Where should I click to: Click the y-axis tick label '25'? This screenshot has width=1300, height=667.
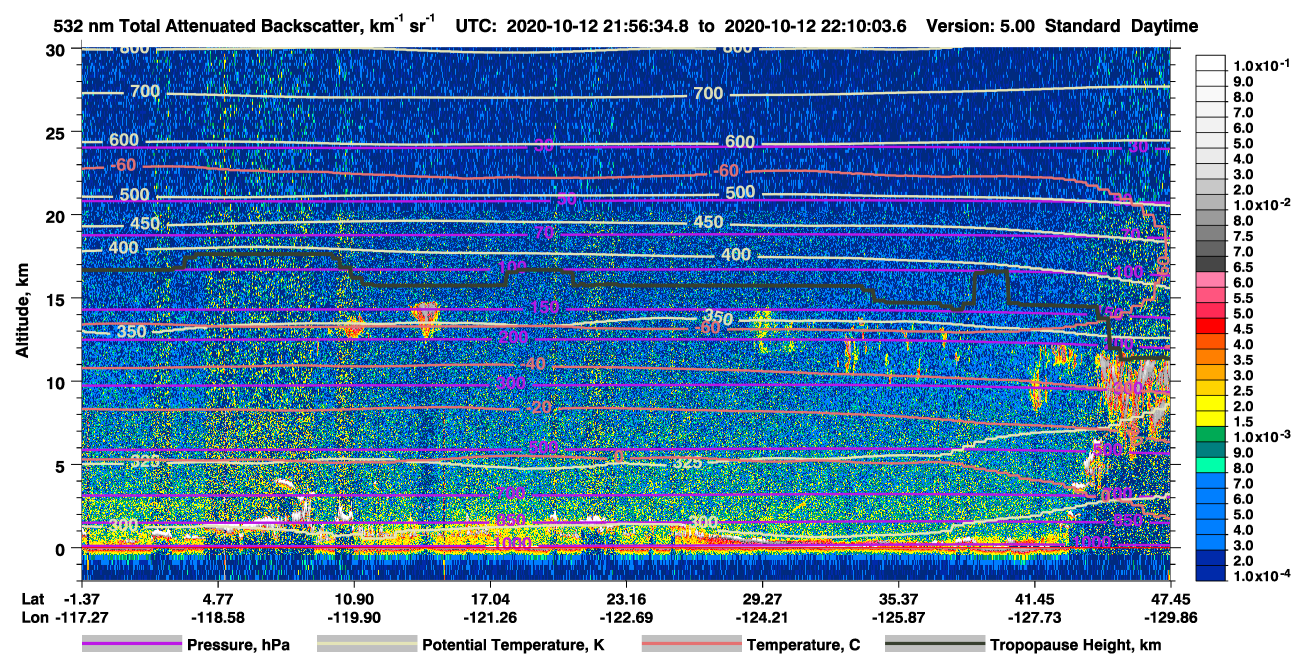58,132
